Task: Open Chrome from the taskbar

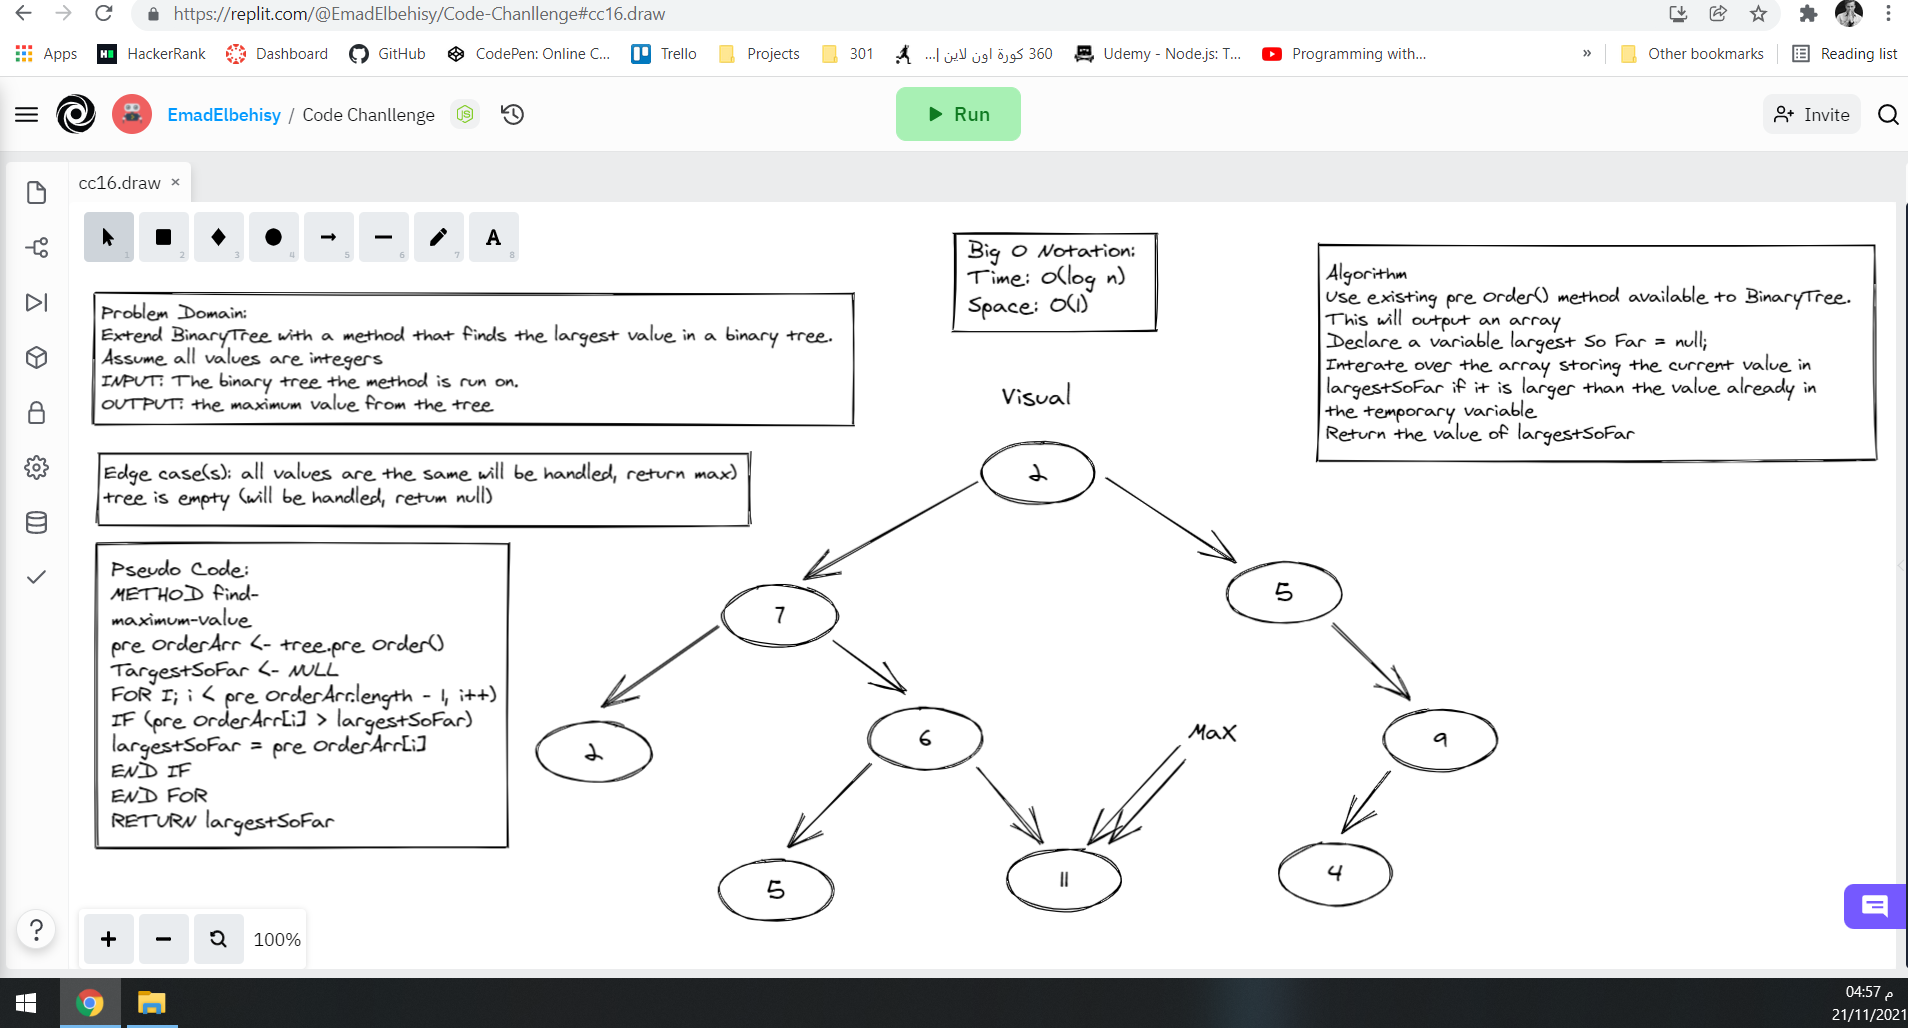Action: (x=90, y=1003)
